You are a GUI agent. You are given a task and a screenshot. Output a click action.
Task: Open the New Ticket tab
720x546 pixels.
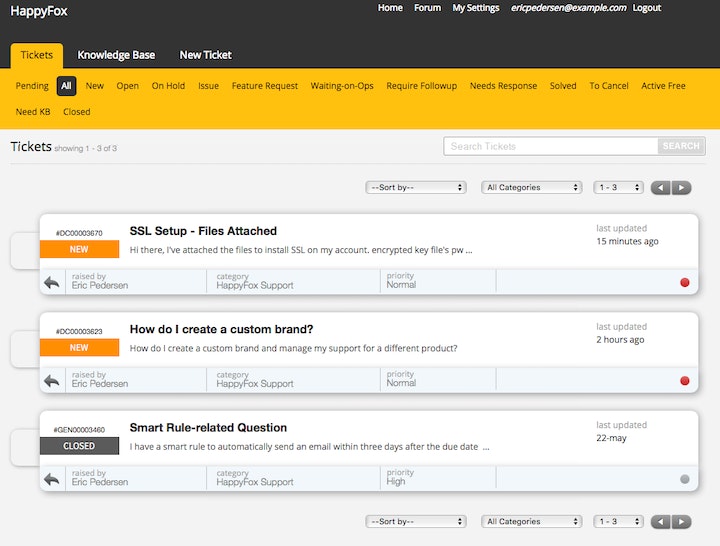(x=206, y=55)
